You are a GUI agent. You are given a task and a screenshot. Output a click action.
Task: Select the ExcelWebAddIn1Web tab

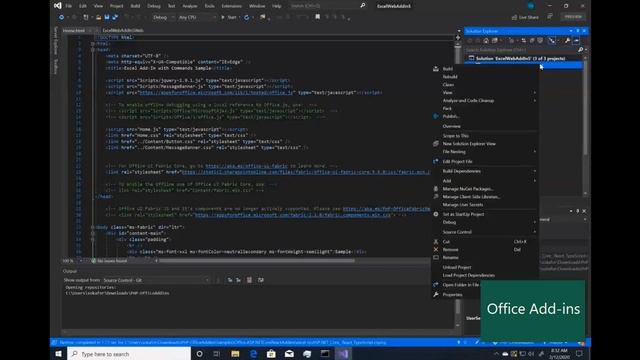(x=122, y=31)
